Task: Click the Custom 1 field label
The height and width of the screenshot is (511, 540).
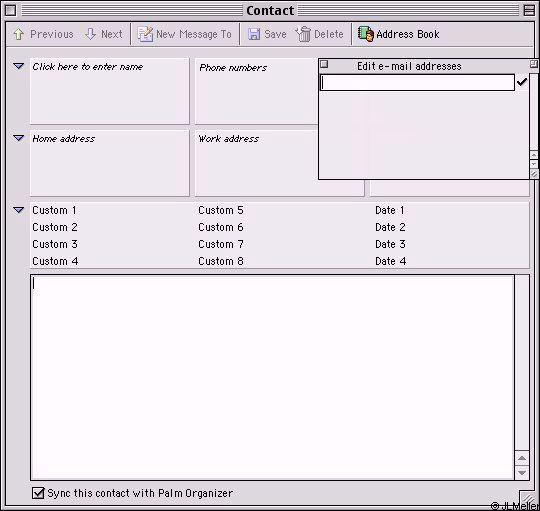Action: 54,210
